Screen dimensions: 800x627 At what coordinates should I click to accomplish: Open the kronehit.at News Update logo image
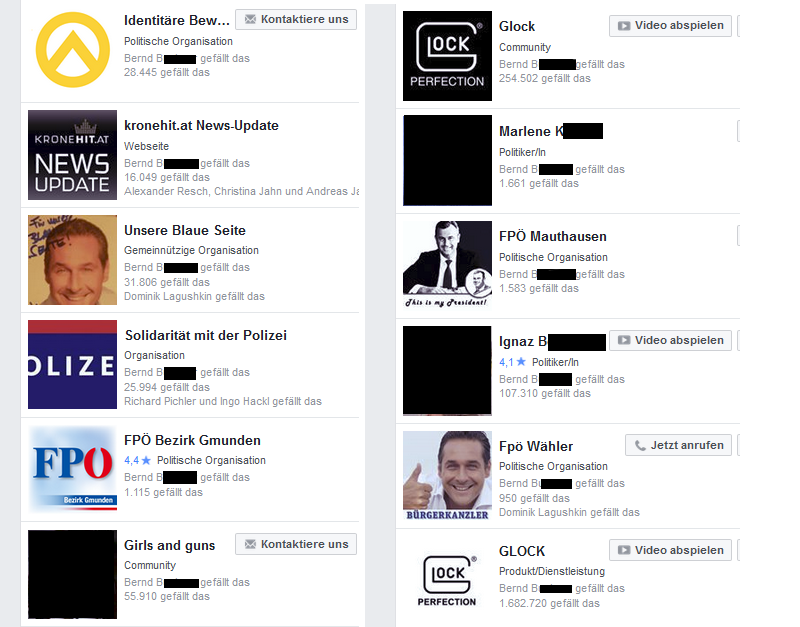coord(72,155)
